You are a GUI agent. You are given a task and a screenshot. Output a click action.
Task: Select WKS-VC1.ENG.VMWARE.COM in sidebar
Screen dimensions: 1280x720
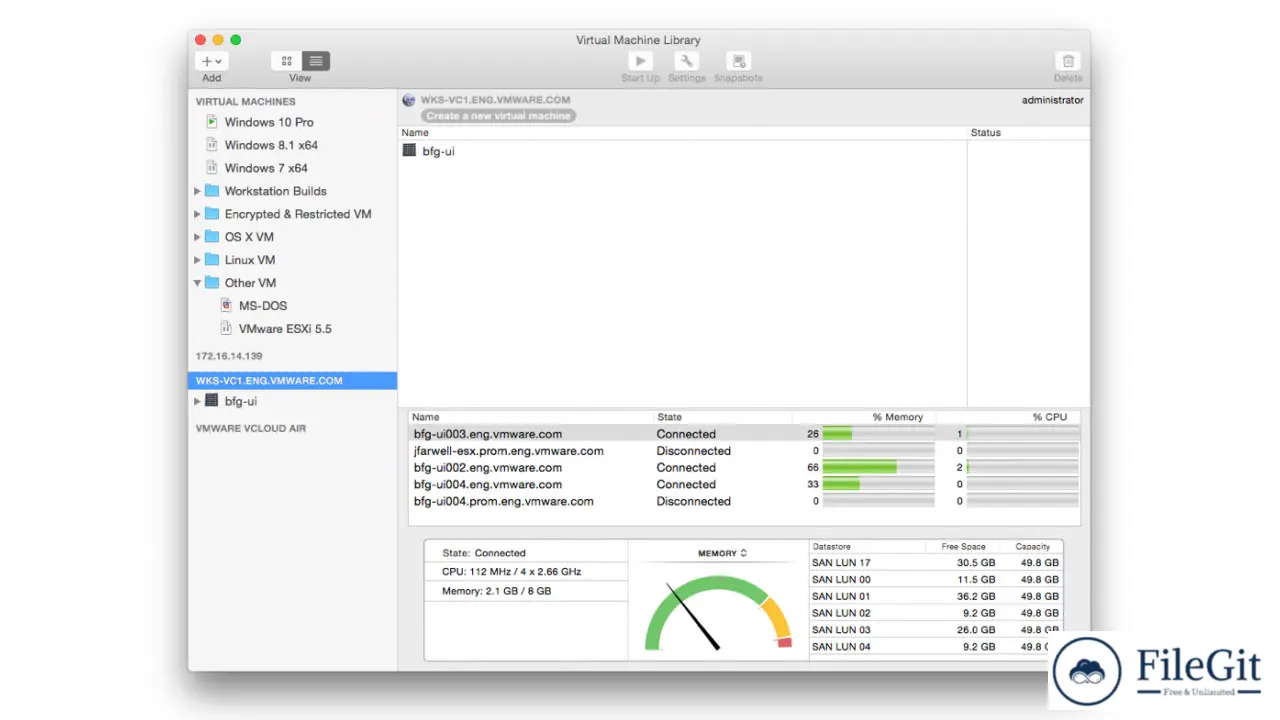click(x=292, y=381)
